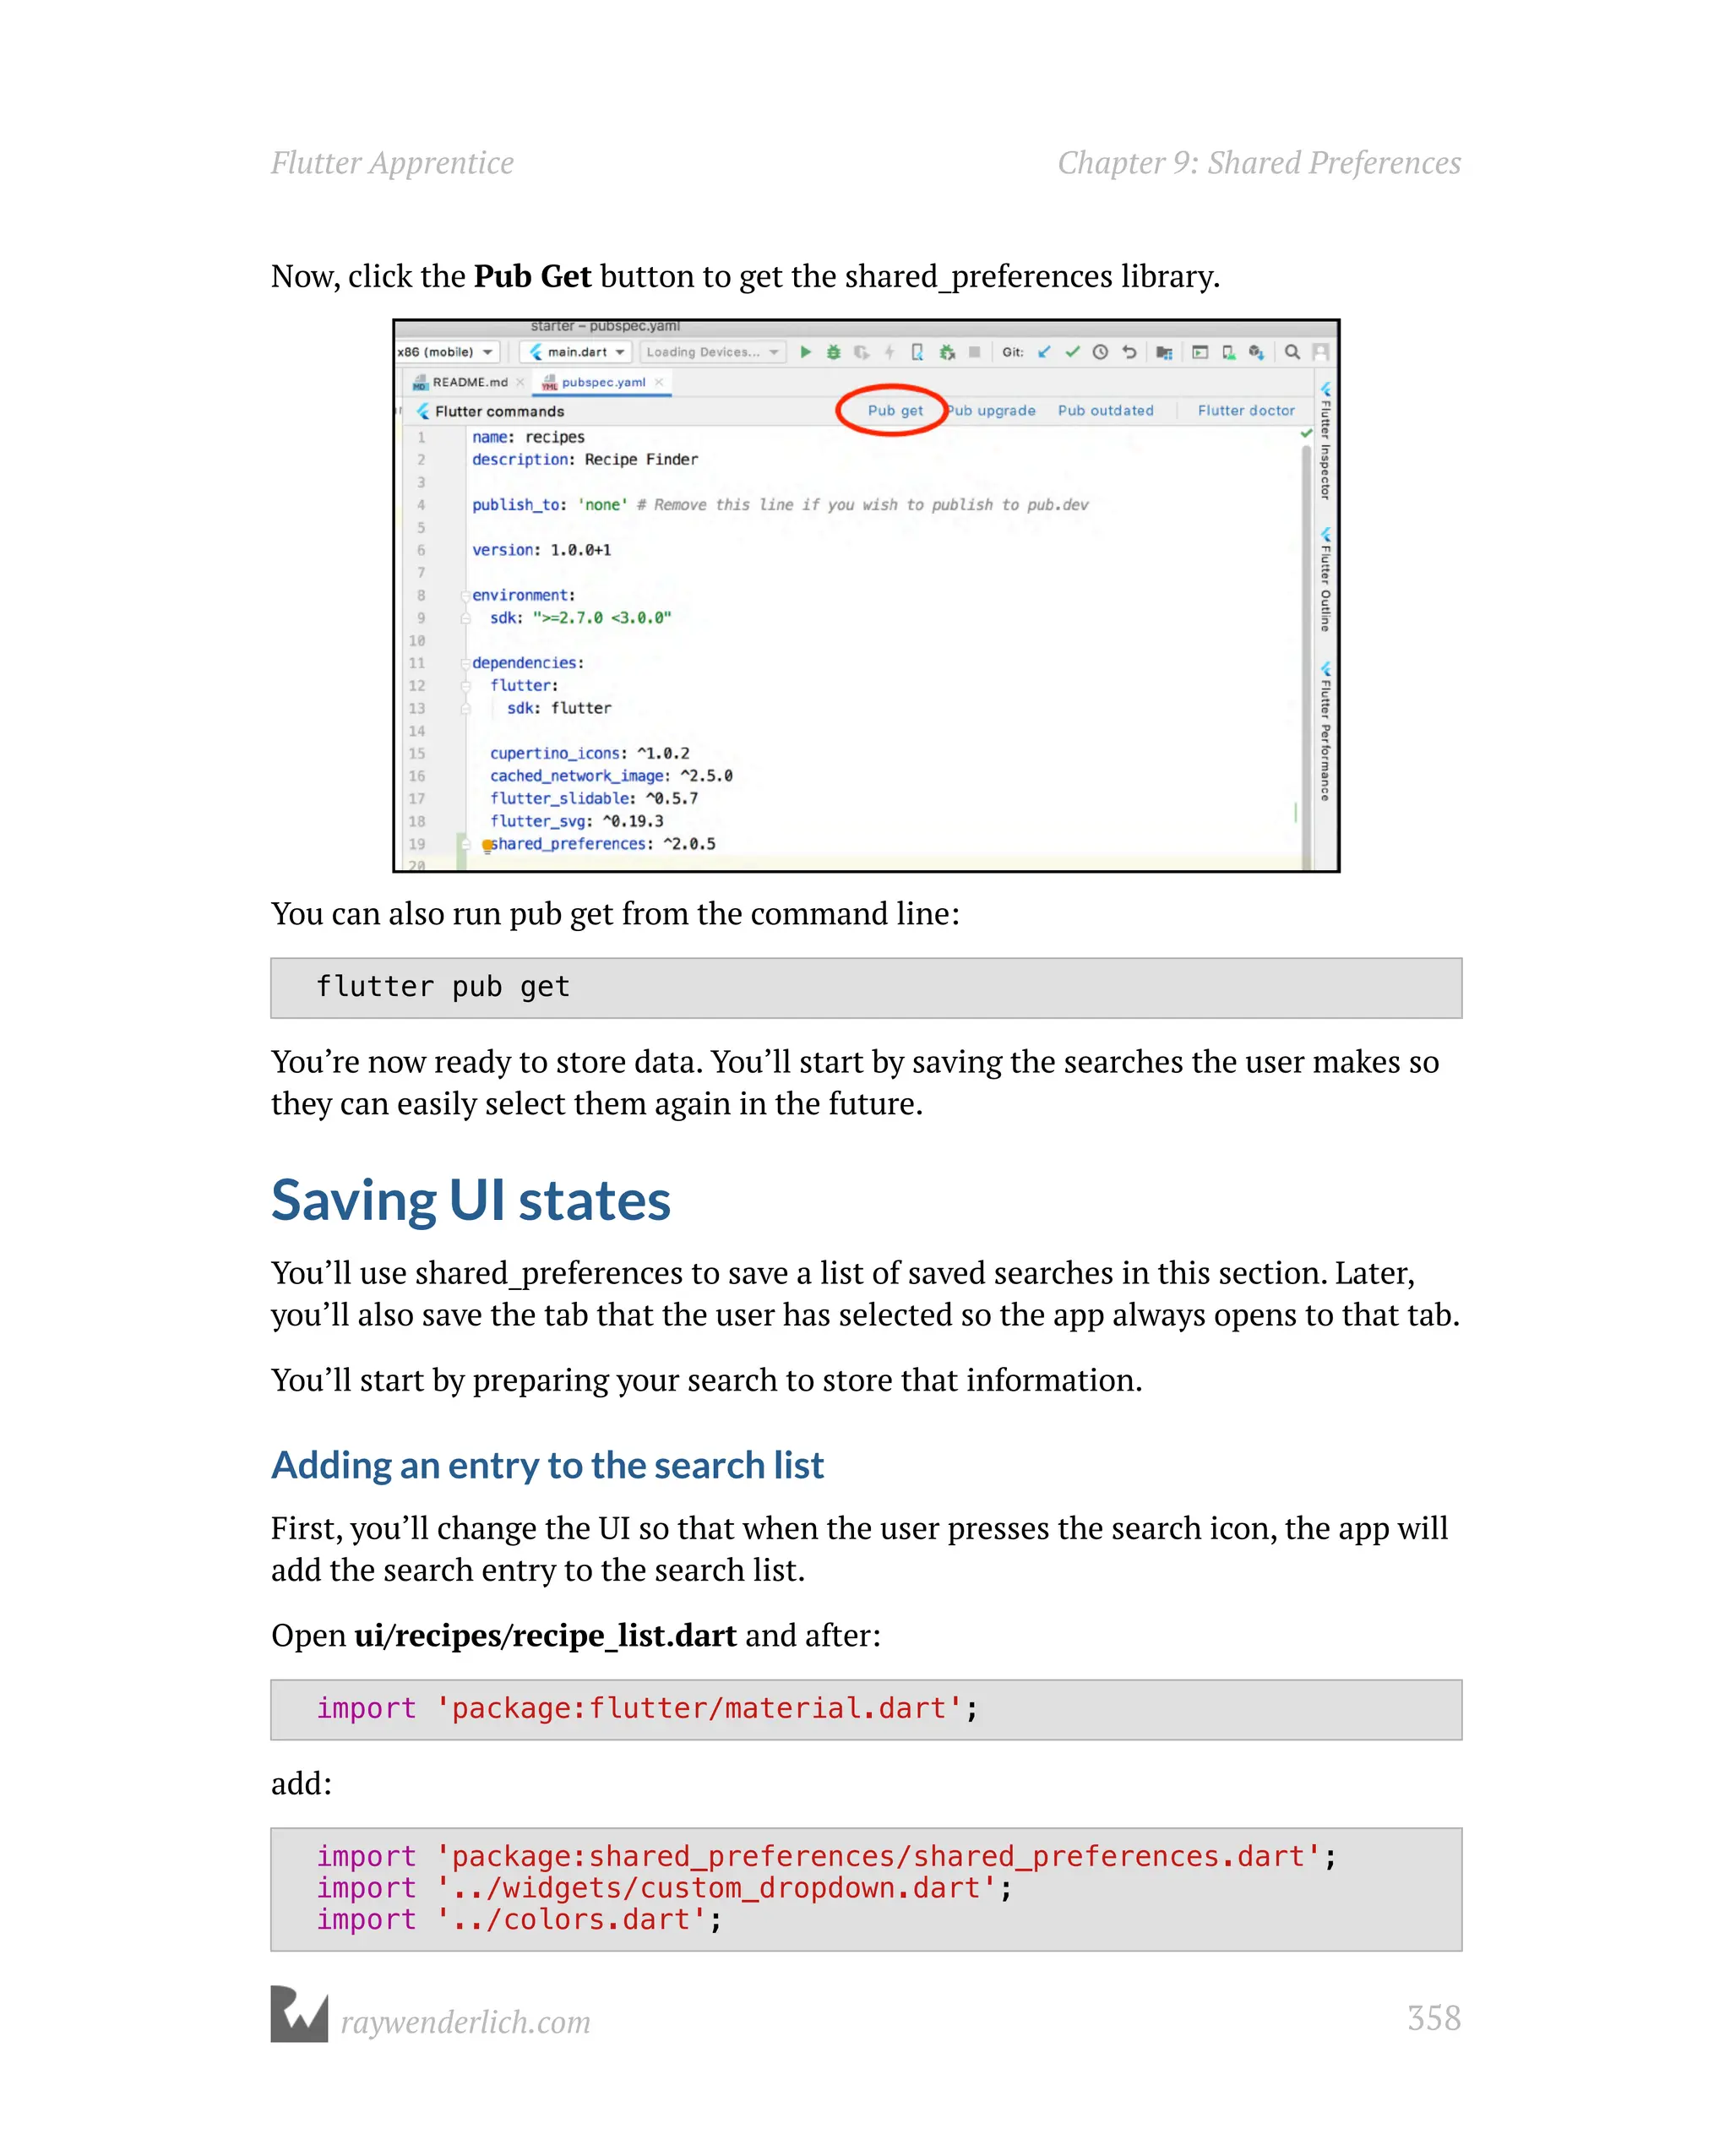Click the Flutter doctor link
Screen dimensions: 1730x2156
click(1246, 411)
